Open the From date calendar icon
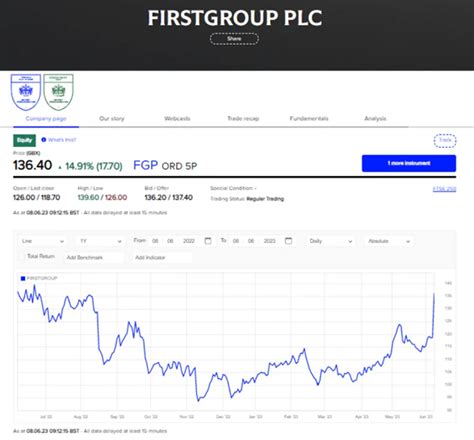The image size is (474, 440). coord(208,241)
